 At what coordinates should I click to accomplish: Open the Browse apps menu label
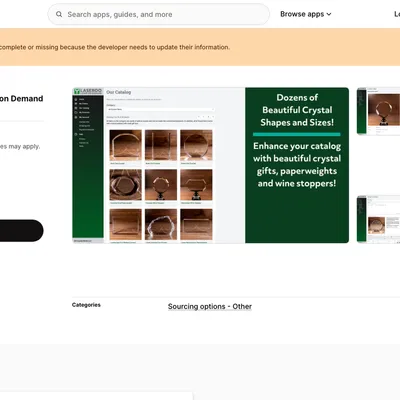[x=302, y=14]
